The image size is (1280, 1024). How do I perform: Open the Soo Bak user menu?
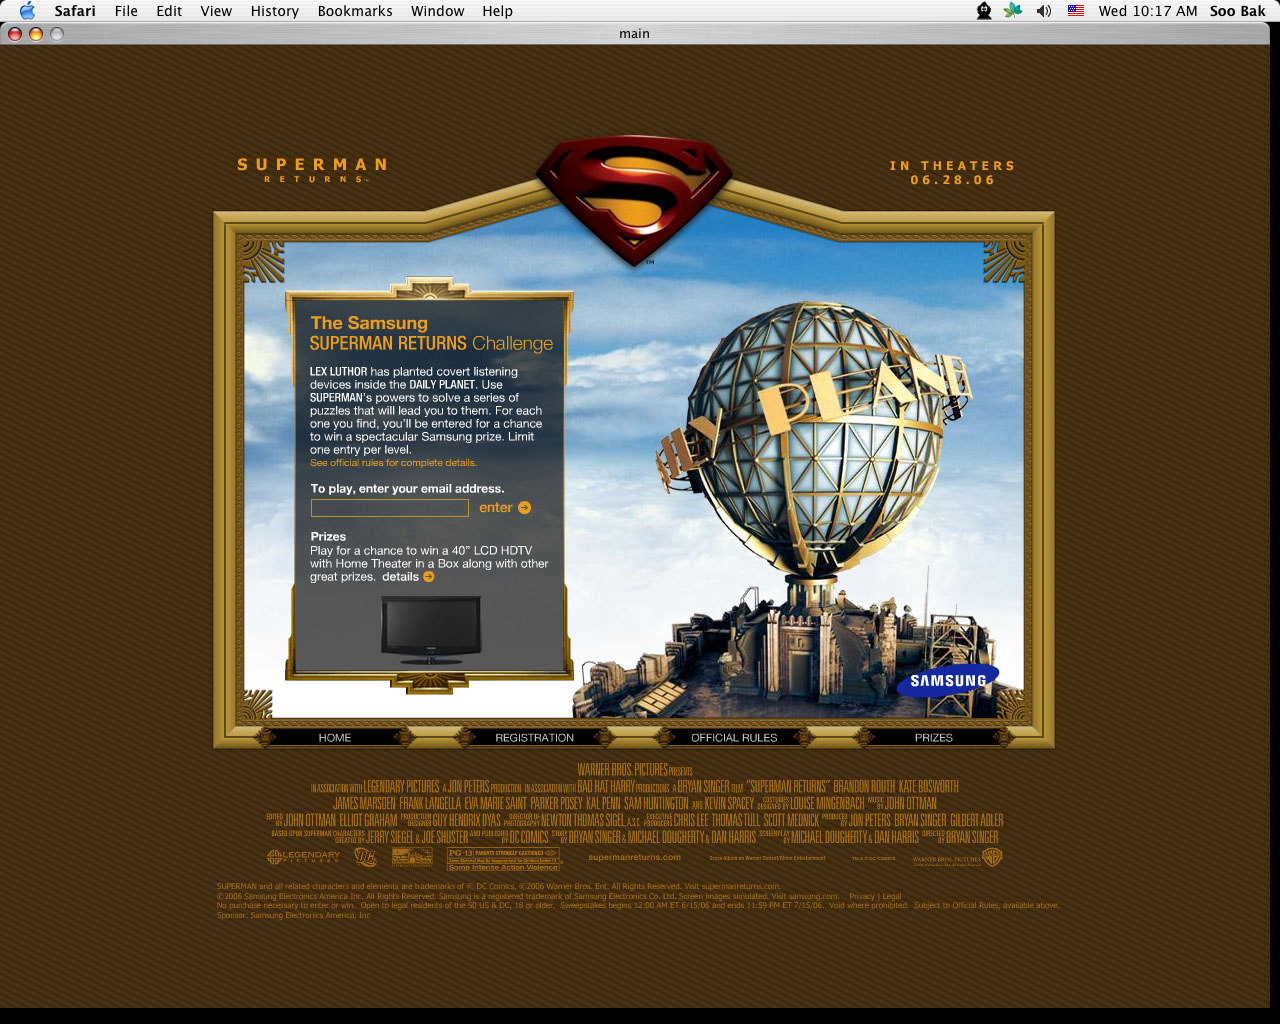[x=1237, y=11]
